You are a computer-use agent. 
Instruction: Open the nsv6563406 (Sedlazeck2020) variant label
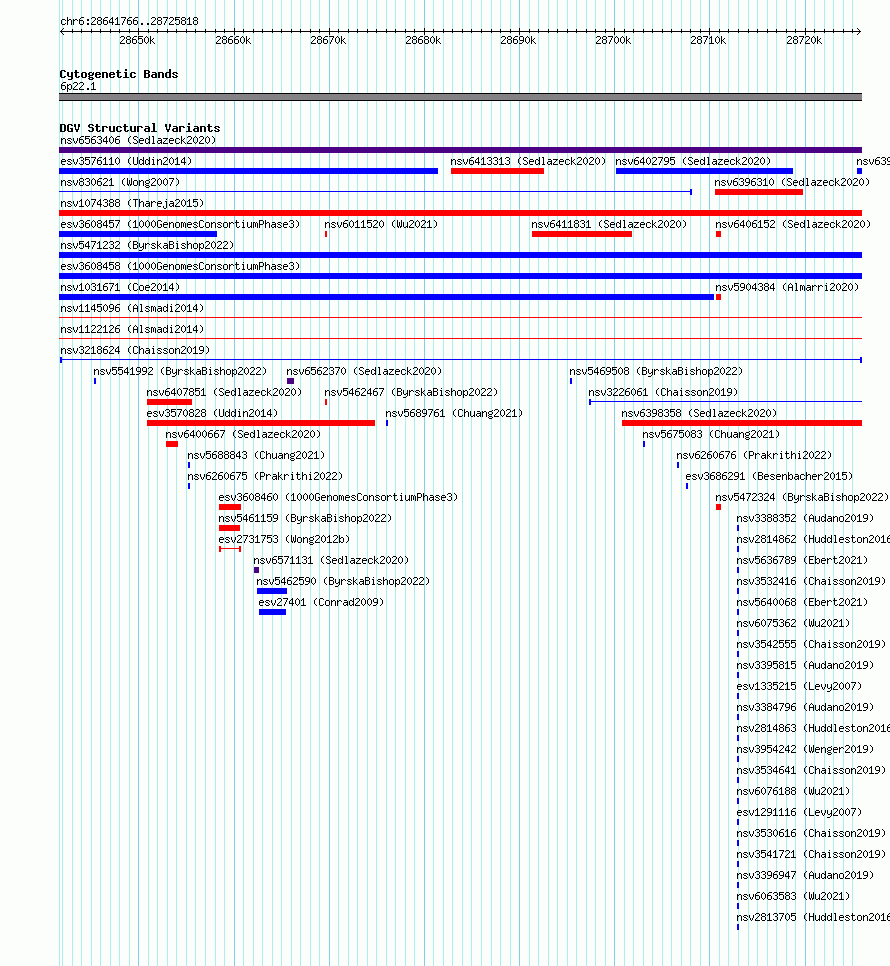coord(138,140)
